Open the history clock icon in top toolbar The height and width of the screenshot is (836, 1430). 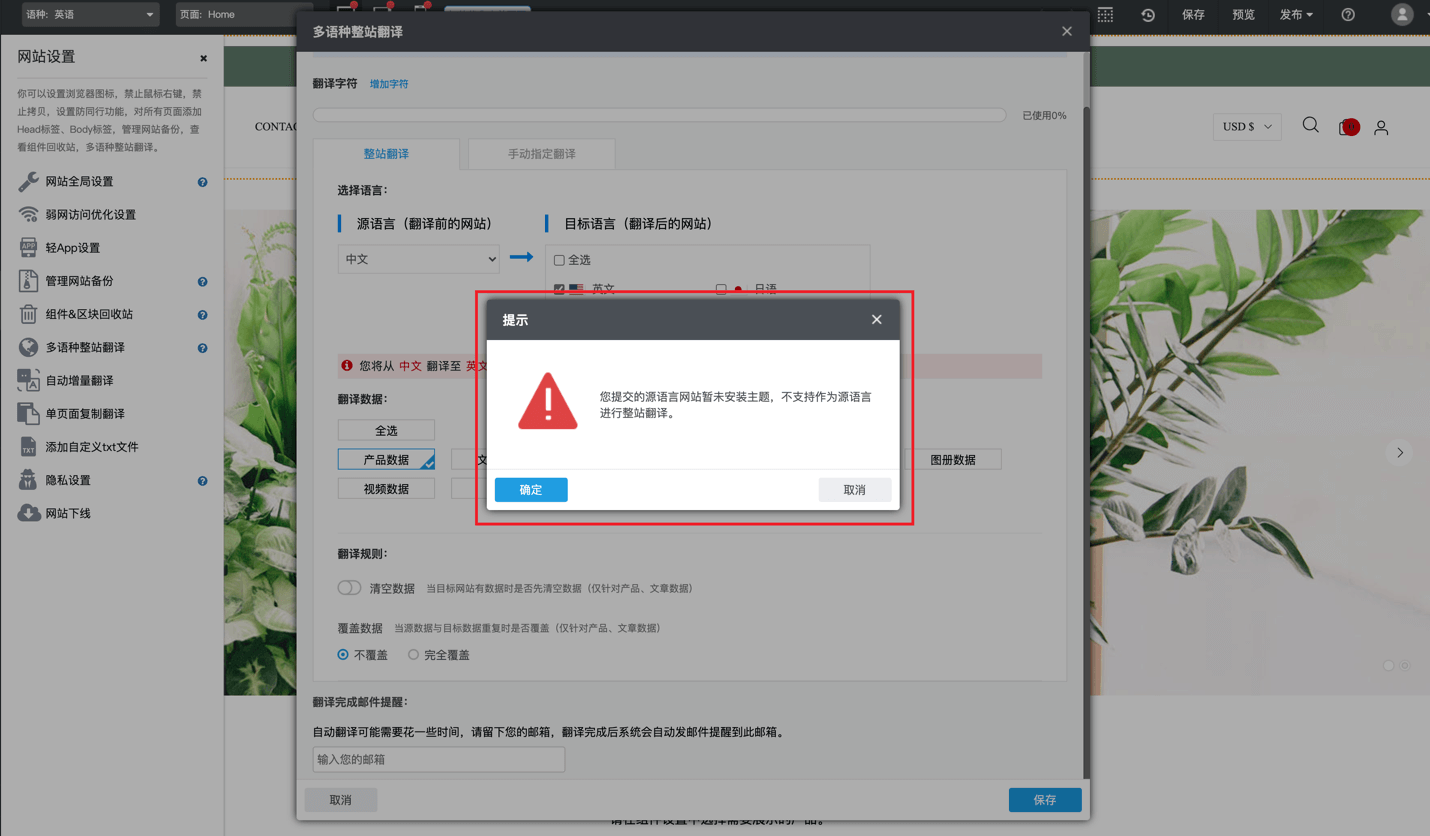pyautogui.click(x=1148, y=15)
